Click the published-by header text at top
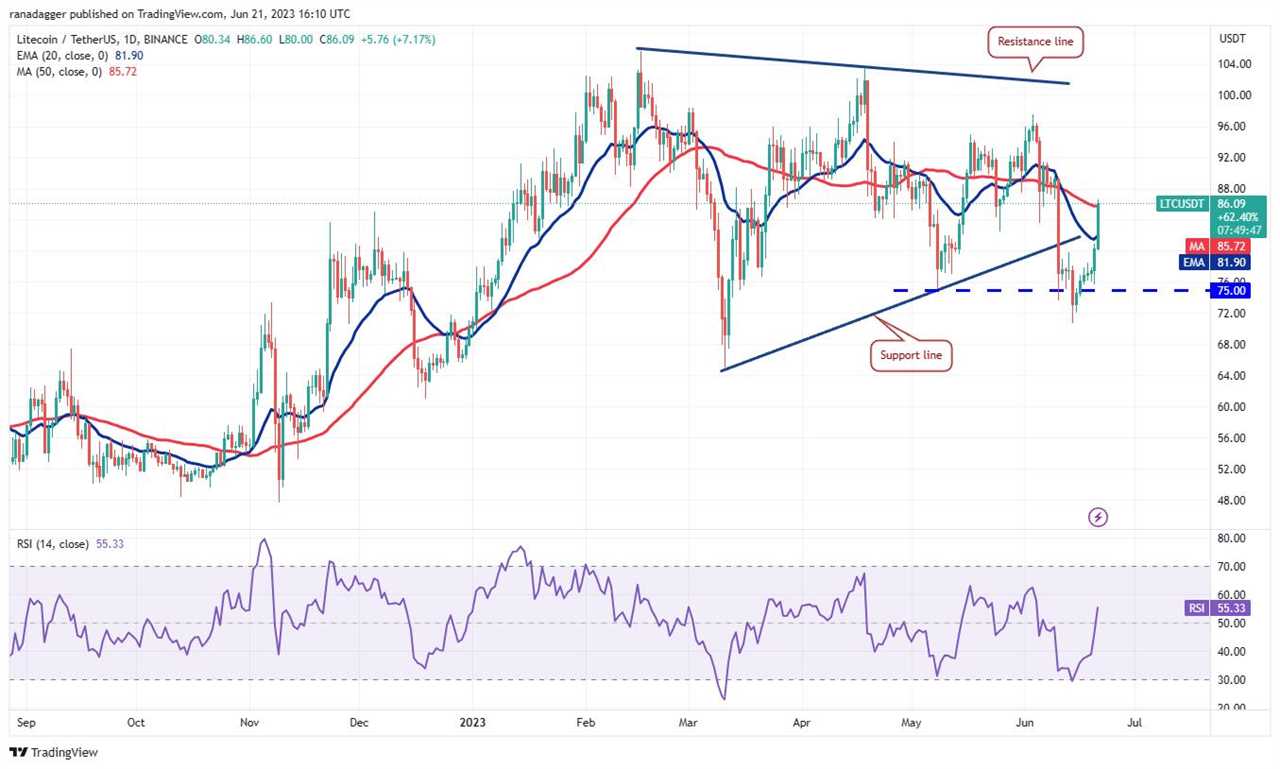The image size is (1280, 769). 180,14
